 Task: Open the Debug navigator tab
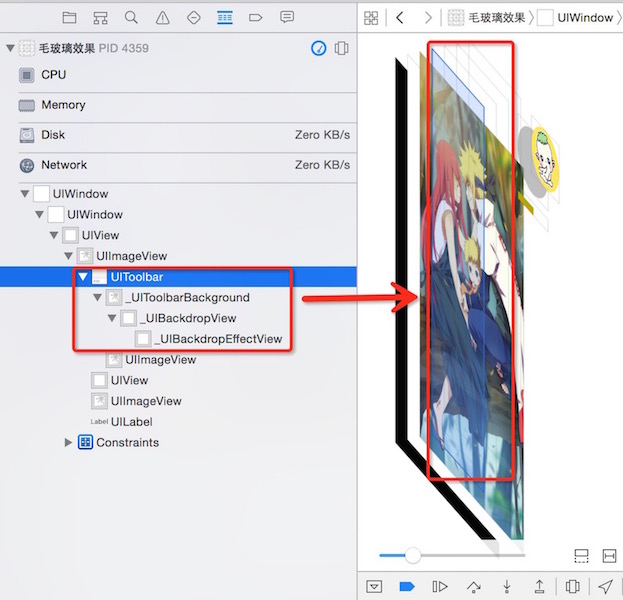point(225,18)
